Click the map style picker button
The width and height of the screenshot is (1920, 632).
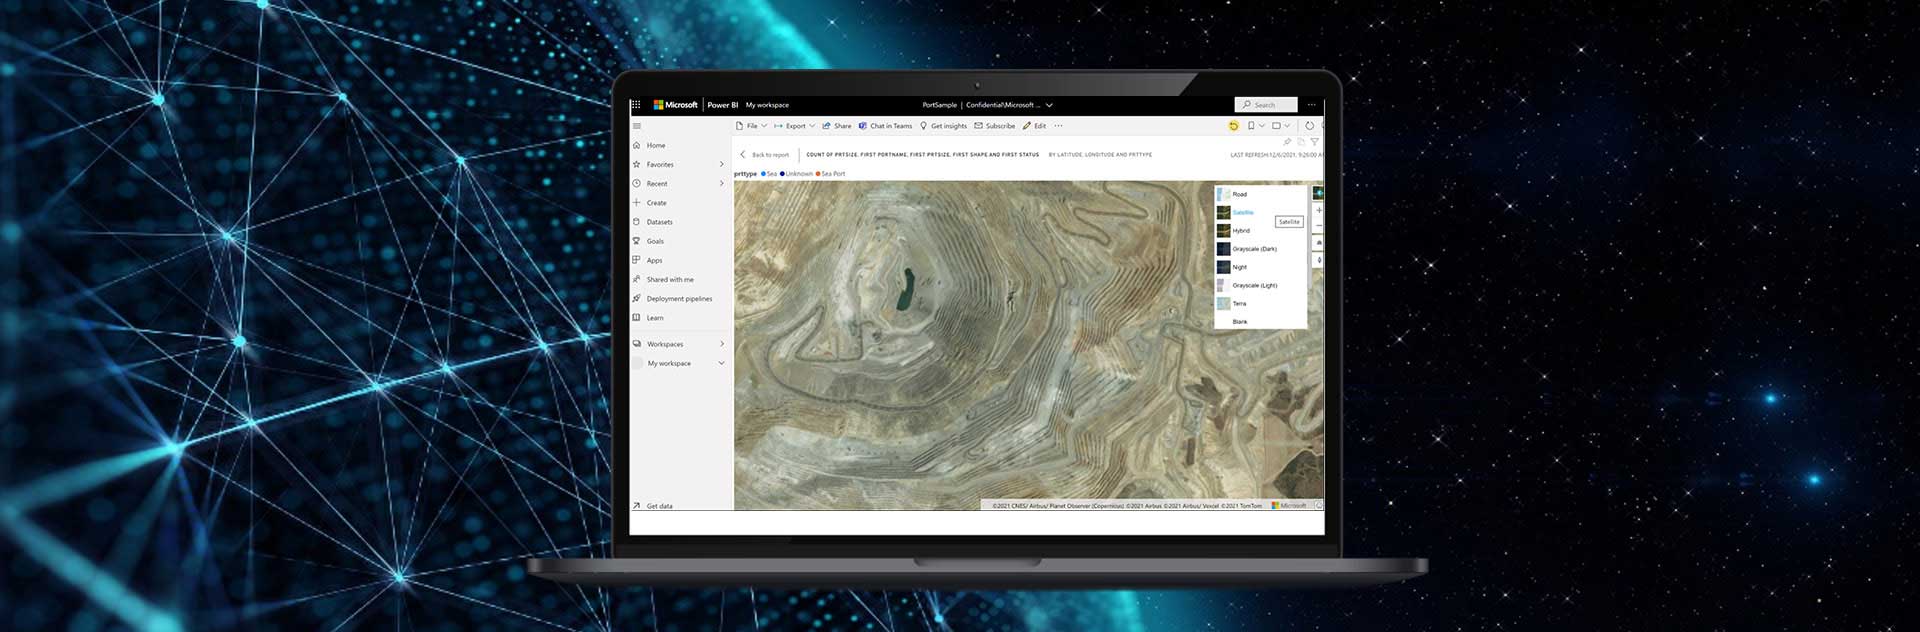coord(1318,193)
